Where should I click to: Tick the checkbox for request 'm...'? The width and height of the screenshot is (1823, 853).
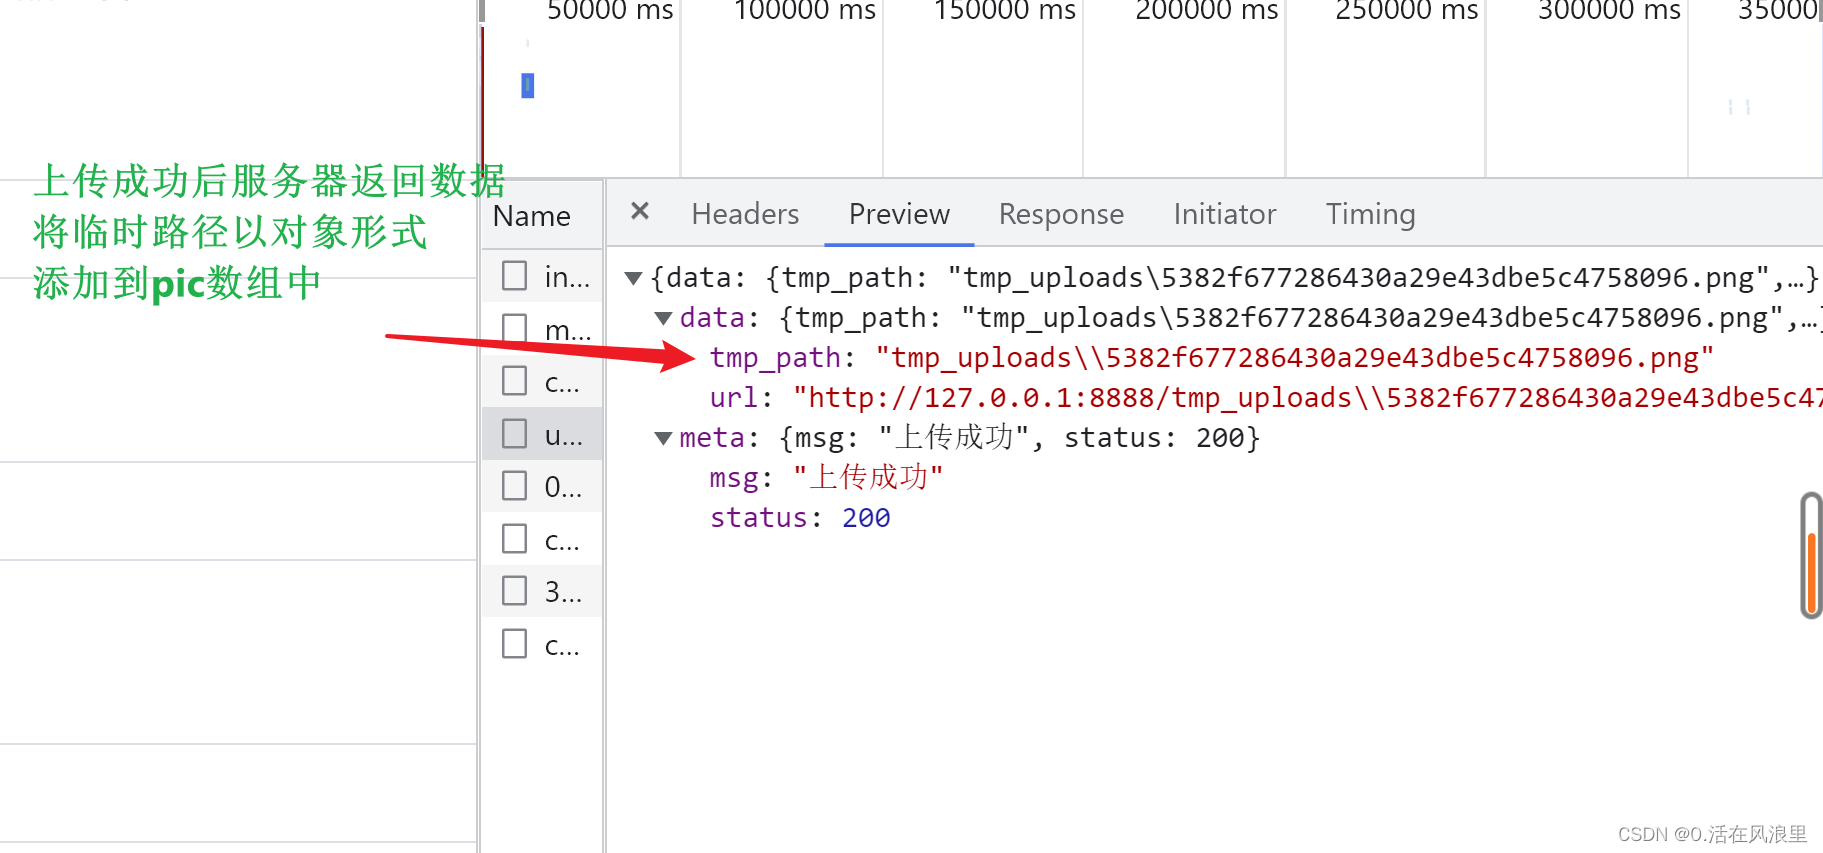[515, 328]
